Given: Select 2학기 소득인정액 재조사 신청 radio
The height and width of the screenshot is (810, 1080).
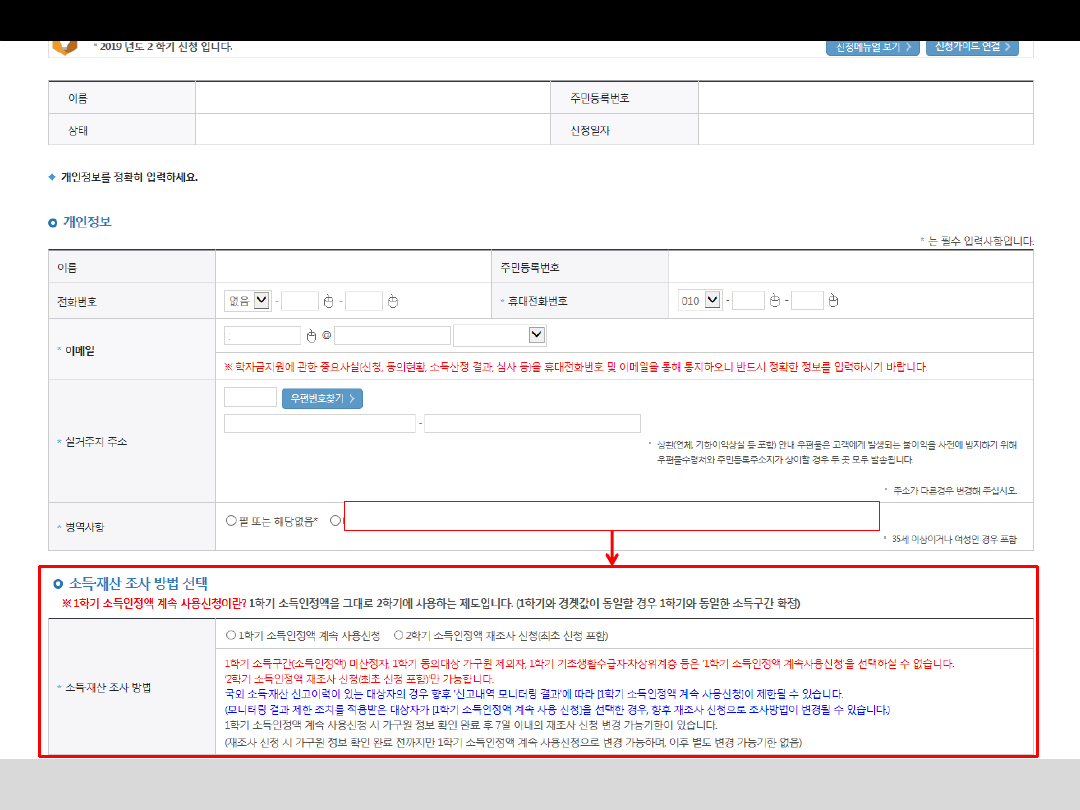Looking at the screenshot, I should click(399, 635).
